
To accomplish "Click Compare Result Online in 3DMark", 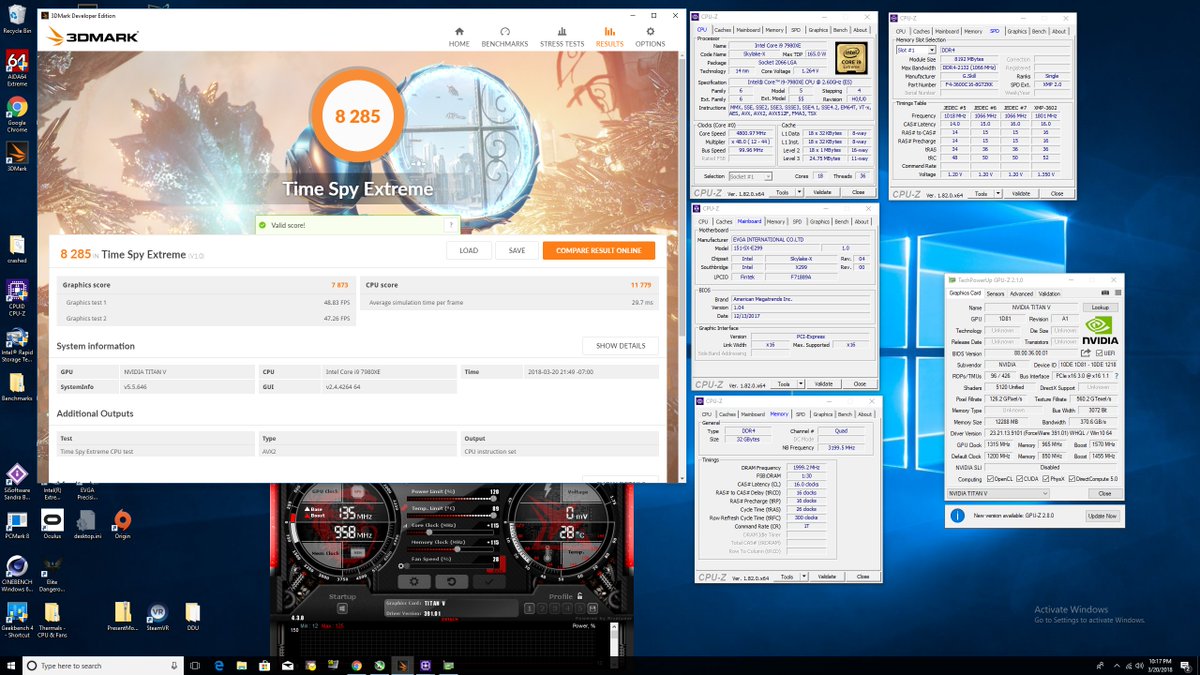I will click(x=598, y=251).
